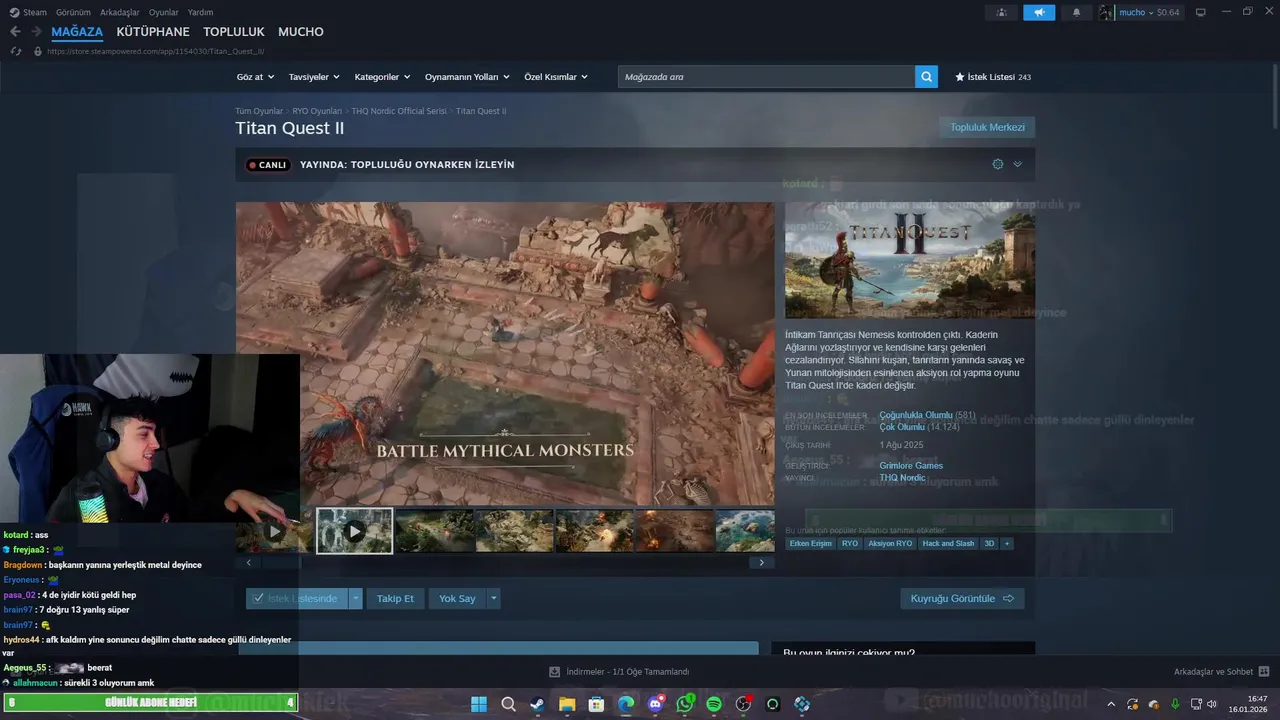The width and height of the screenshot is (1280, 720).
Task: Open the Yardım menu
Action: (200, 12)
